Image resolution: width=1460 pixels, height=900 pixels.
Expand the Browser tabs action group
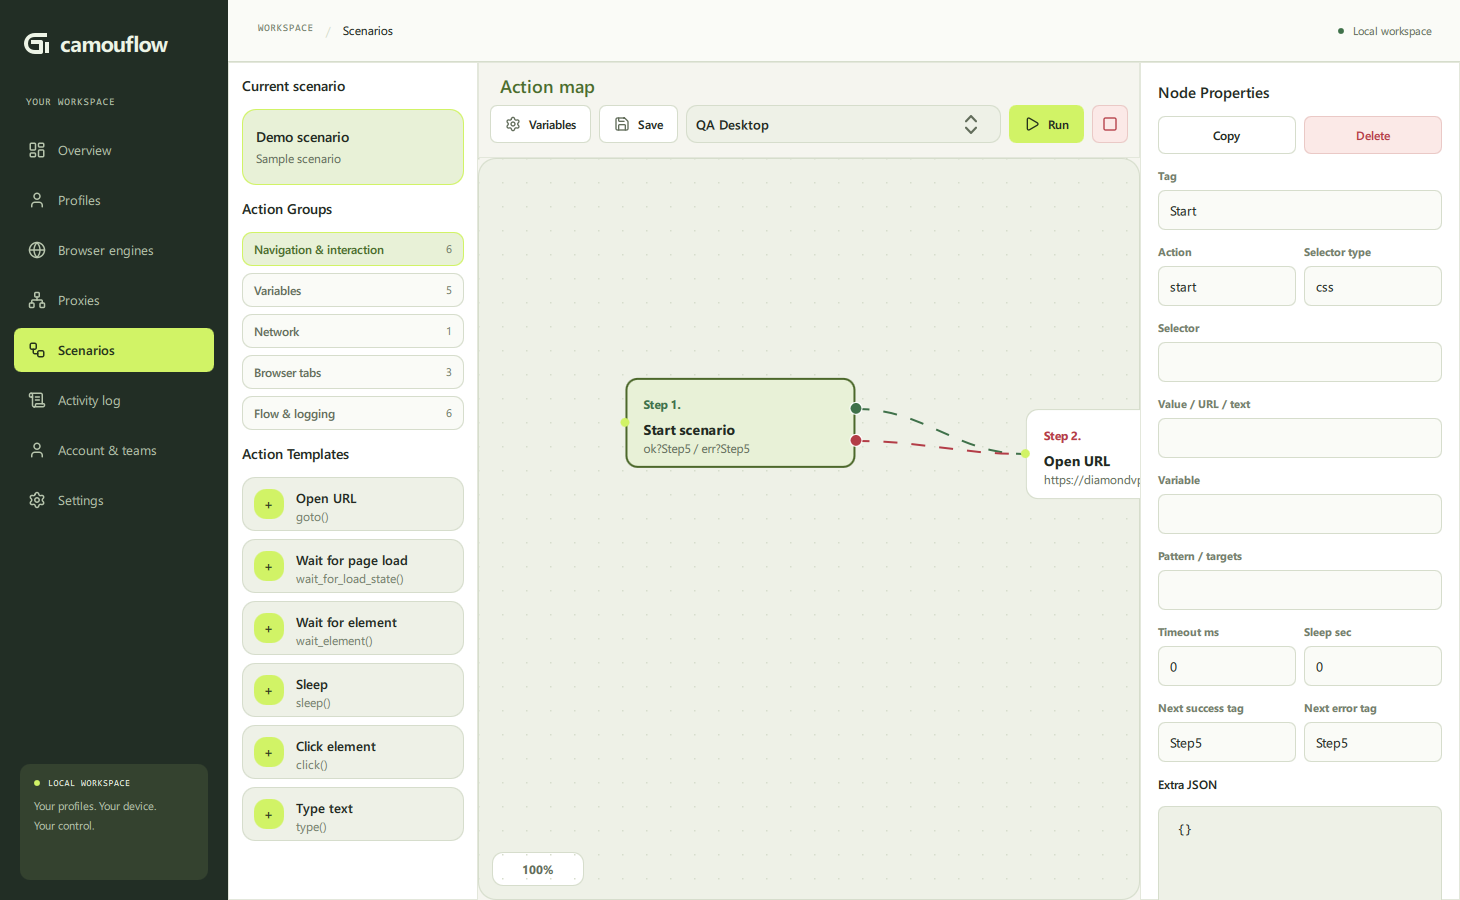[352, 372]
